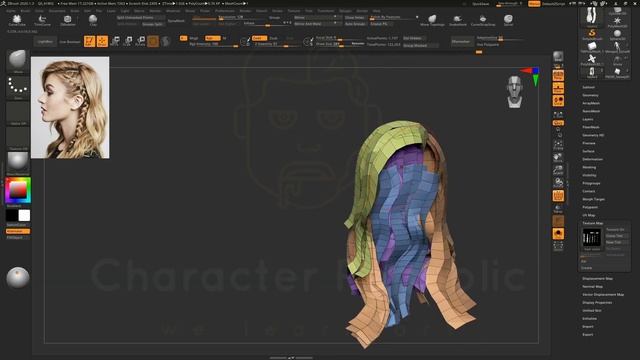640x360 pixels.
Task: Expand the Geometry sub-palette
Action: click(x=590, y=95)
